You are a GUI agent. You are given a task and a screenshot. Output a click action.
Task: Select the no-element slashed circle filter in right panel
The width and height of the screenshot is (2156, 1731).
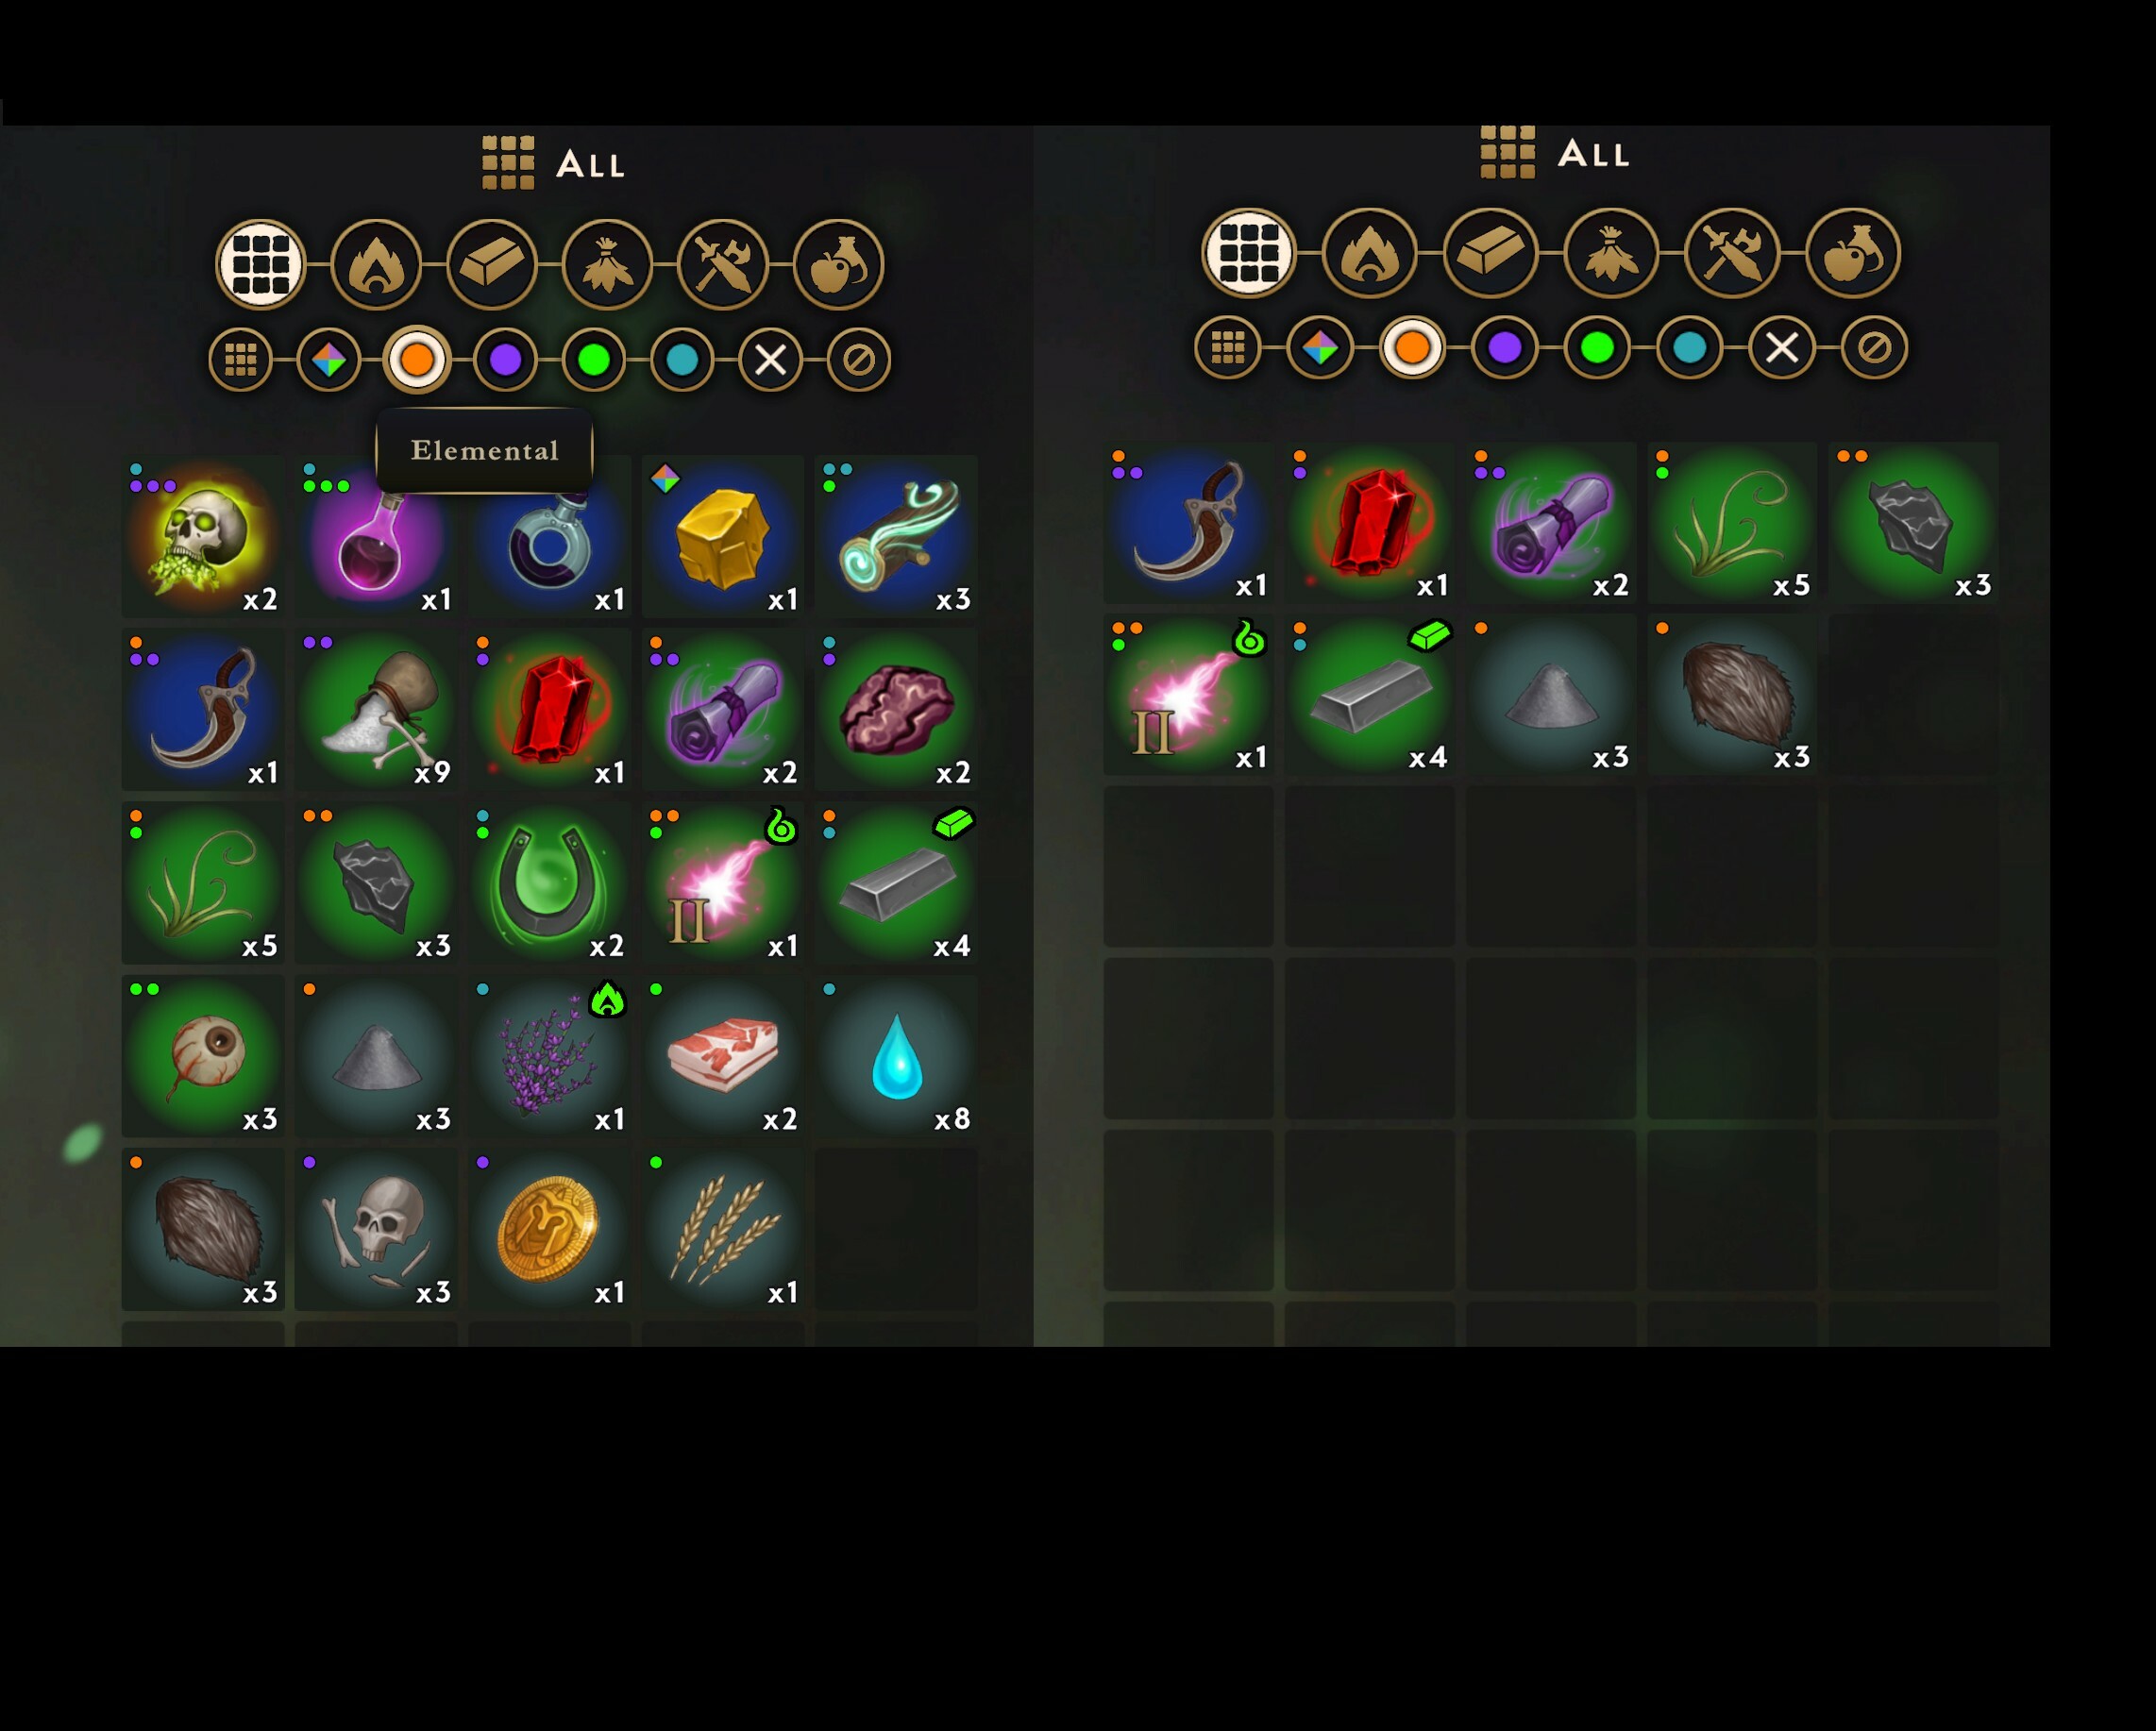[1874, 348]
